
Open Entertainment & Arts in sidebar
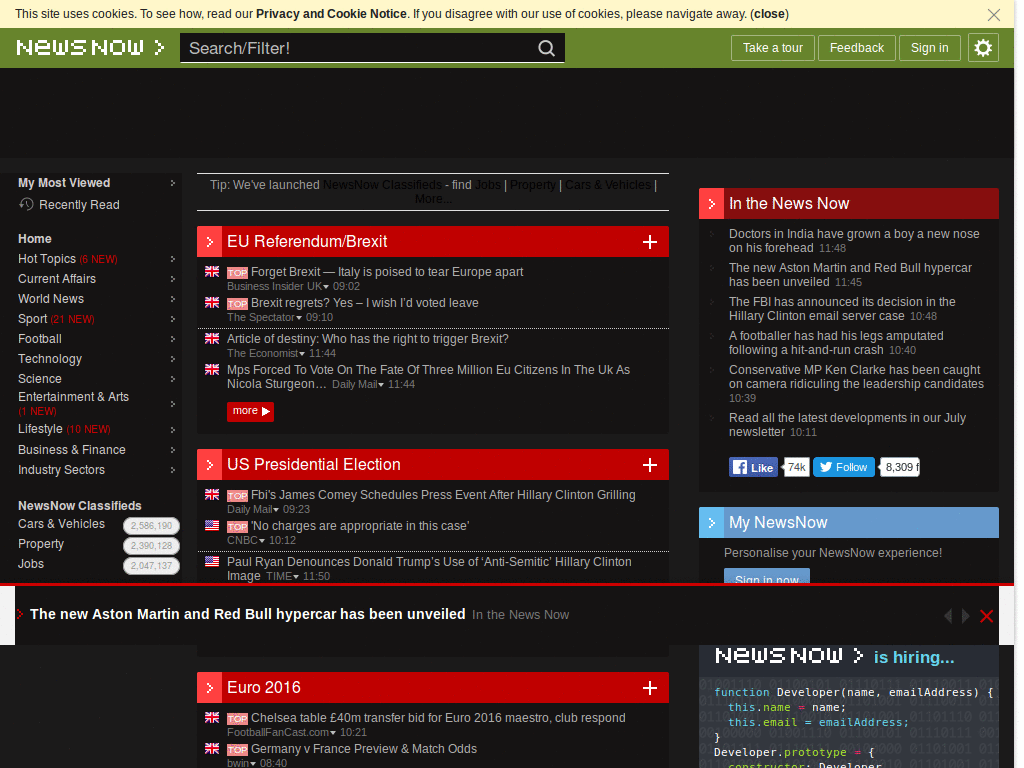click(73, 397)
